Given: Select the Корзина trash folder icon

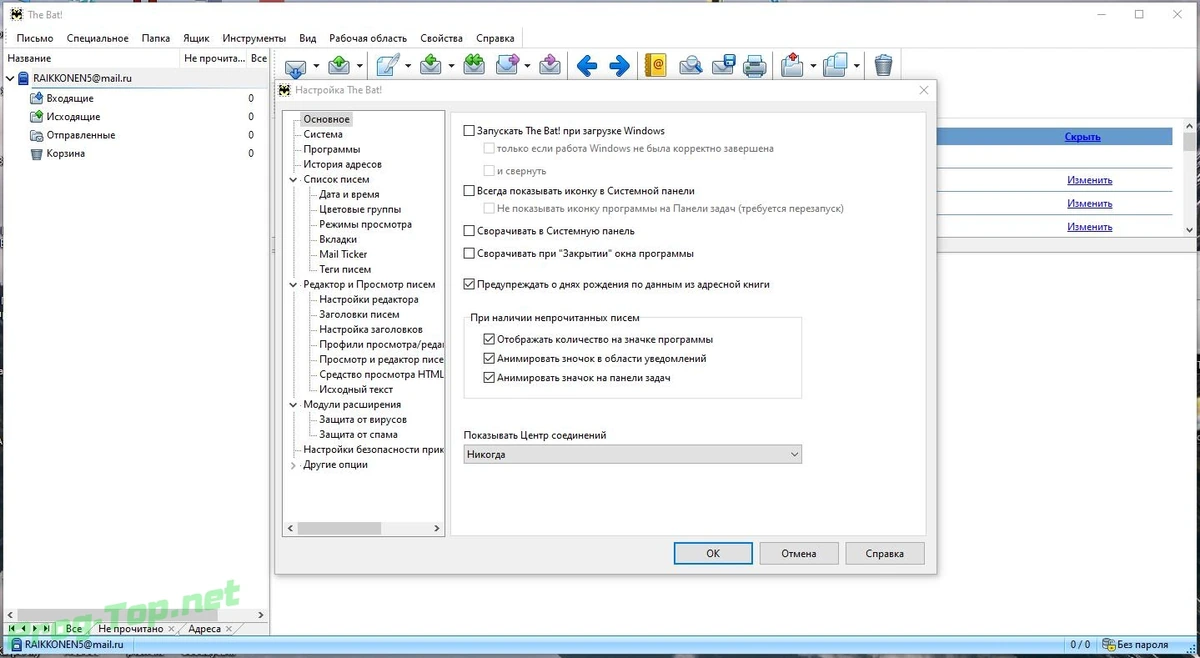Looking at the screenshot, I should coord(37,154).
